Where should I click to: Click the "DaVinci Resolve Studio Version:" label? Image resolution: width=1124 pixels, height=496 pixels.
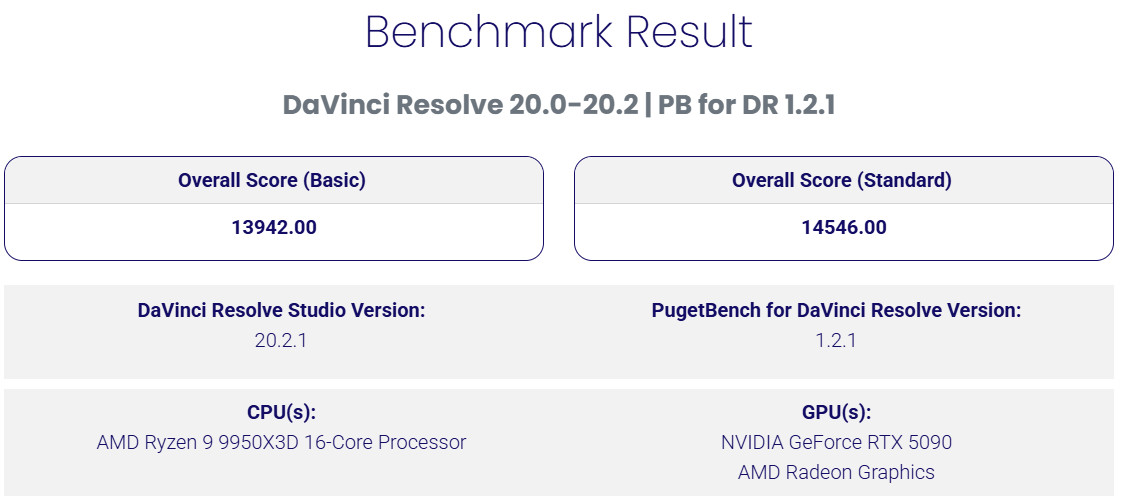(x=281, y=311)
